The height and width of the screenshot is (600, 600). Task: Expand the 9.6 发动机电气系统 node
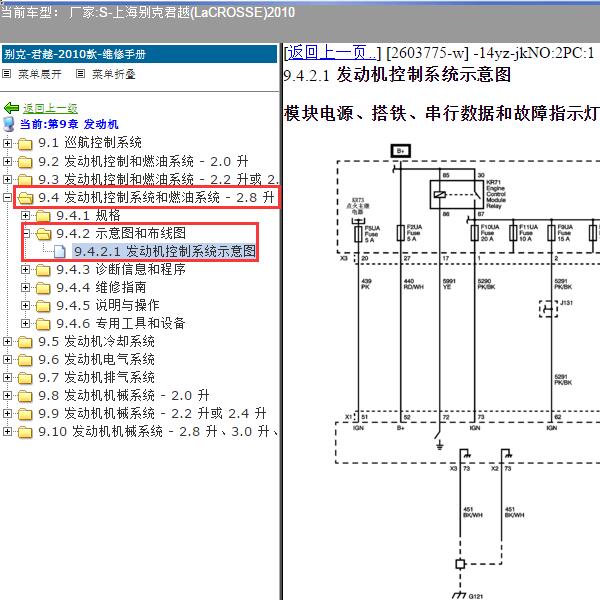click(x=7, y=359)
